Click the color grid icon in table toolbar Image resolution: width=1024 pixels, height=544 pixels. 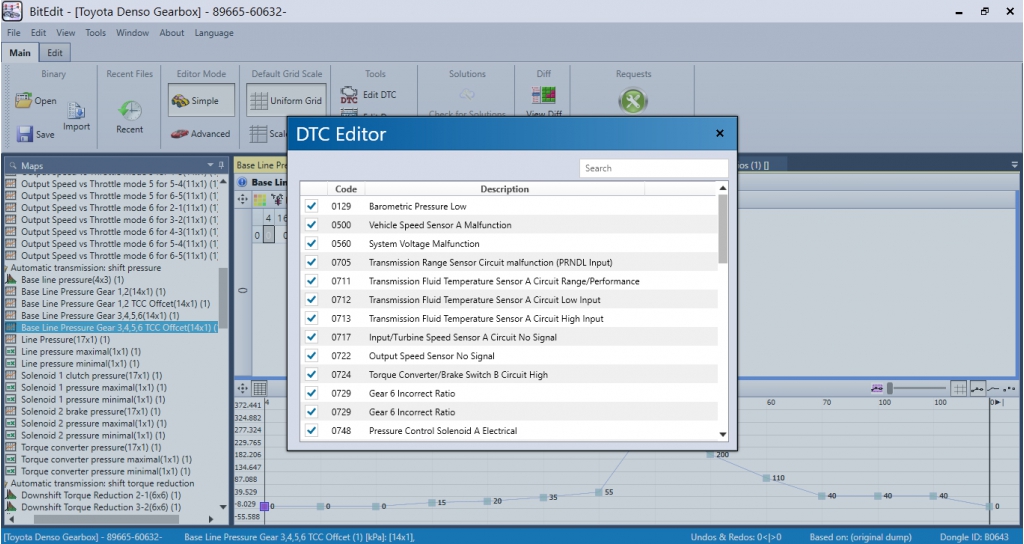pos(260,199)
